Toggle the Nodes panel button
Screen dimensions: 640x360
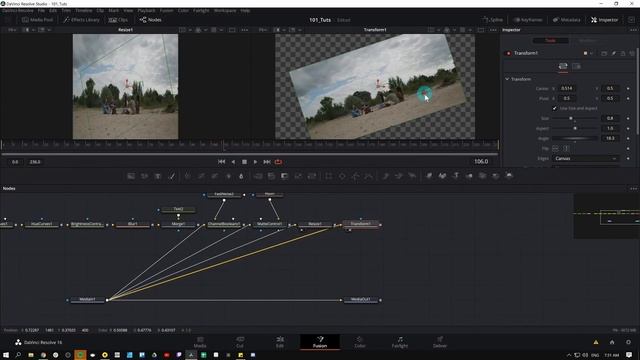pyautogui.click(x=151, y=20)
